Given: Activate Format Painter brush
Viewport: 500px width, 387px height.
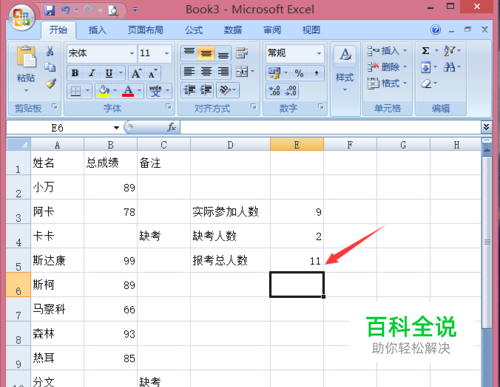Looking at the screenshot, I should (51, 84).
